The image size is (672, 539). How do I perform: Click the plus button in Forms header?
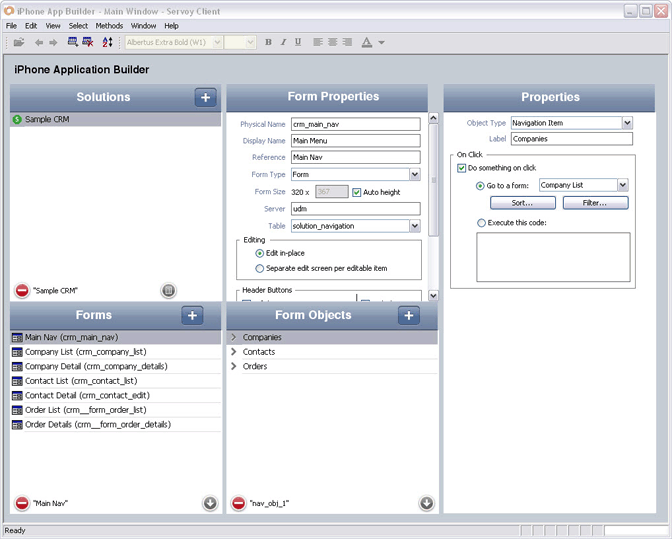(x=193, y=315)
